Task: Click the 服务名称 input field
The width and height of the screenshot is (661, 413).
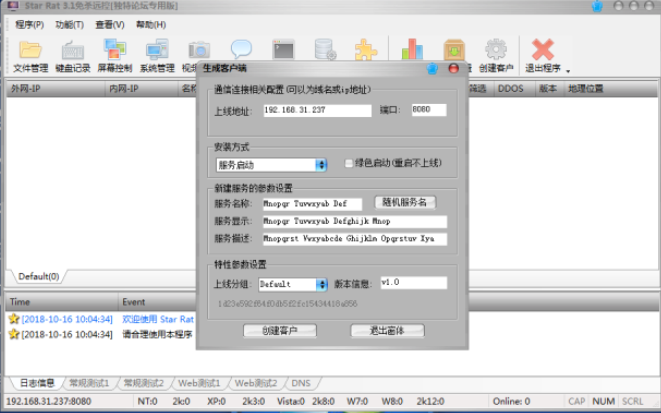Action: coord(312,204)
